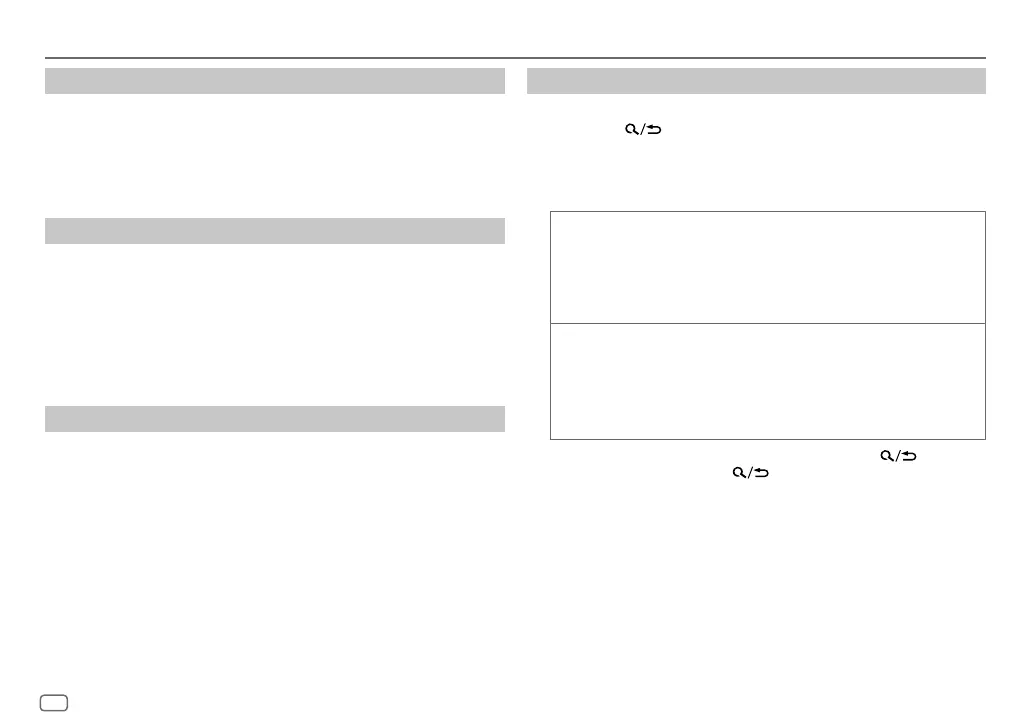Screen dimensions: 1032x726
Task: Click the thin horizontal rule across the page top
Action: (515, 58)
